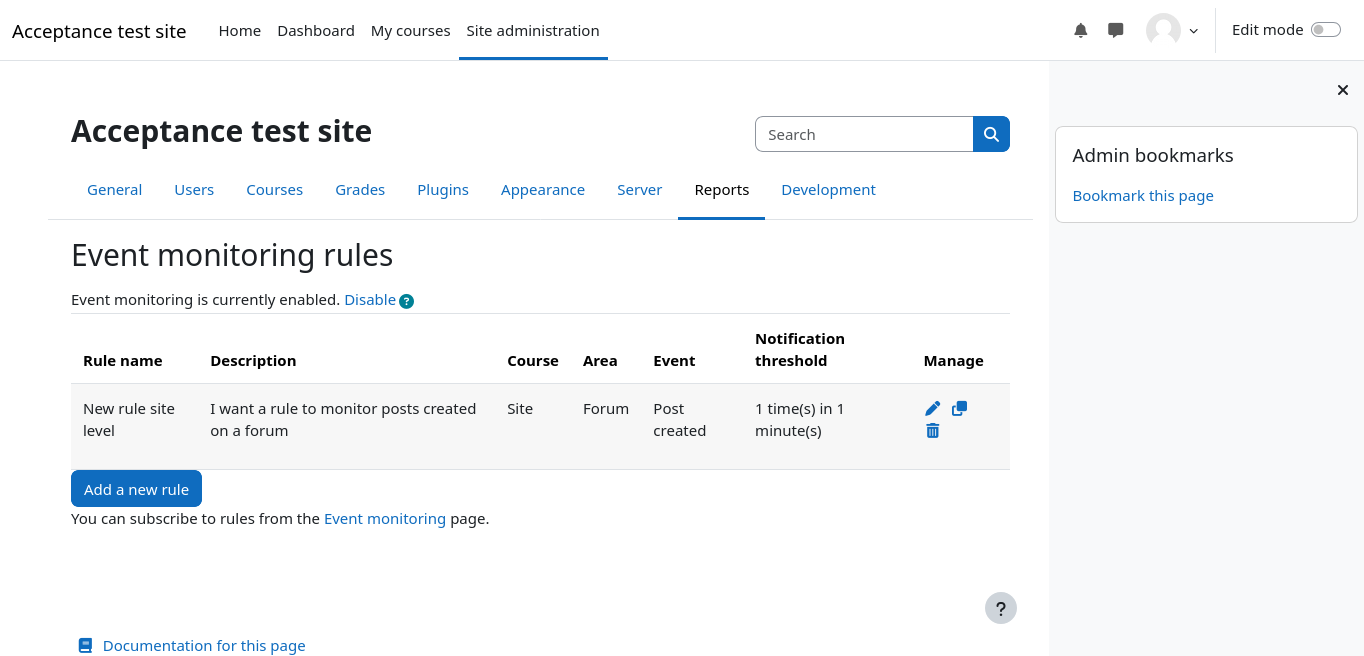
Task: Duplicate the rule with copy icon
Action: (959, 408)
